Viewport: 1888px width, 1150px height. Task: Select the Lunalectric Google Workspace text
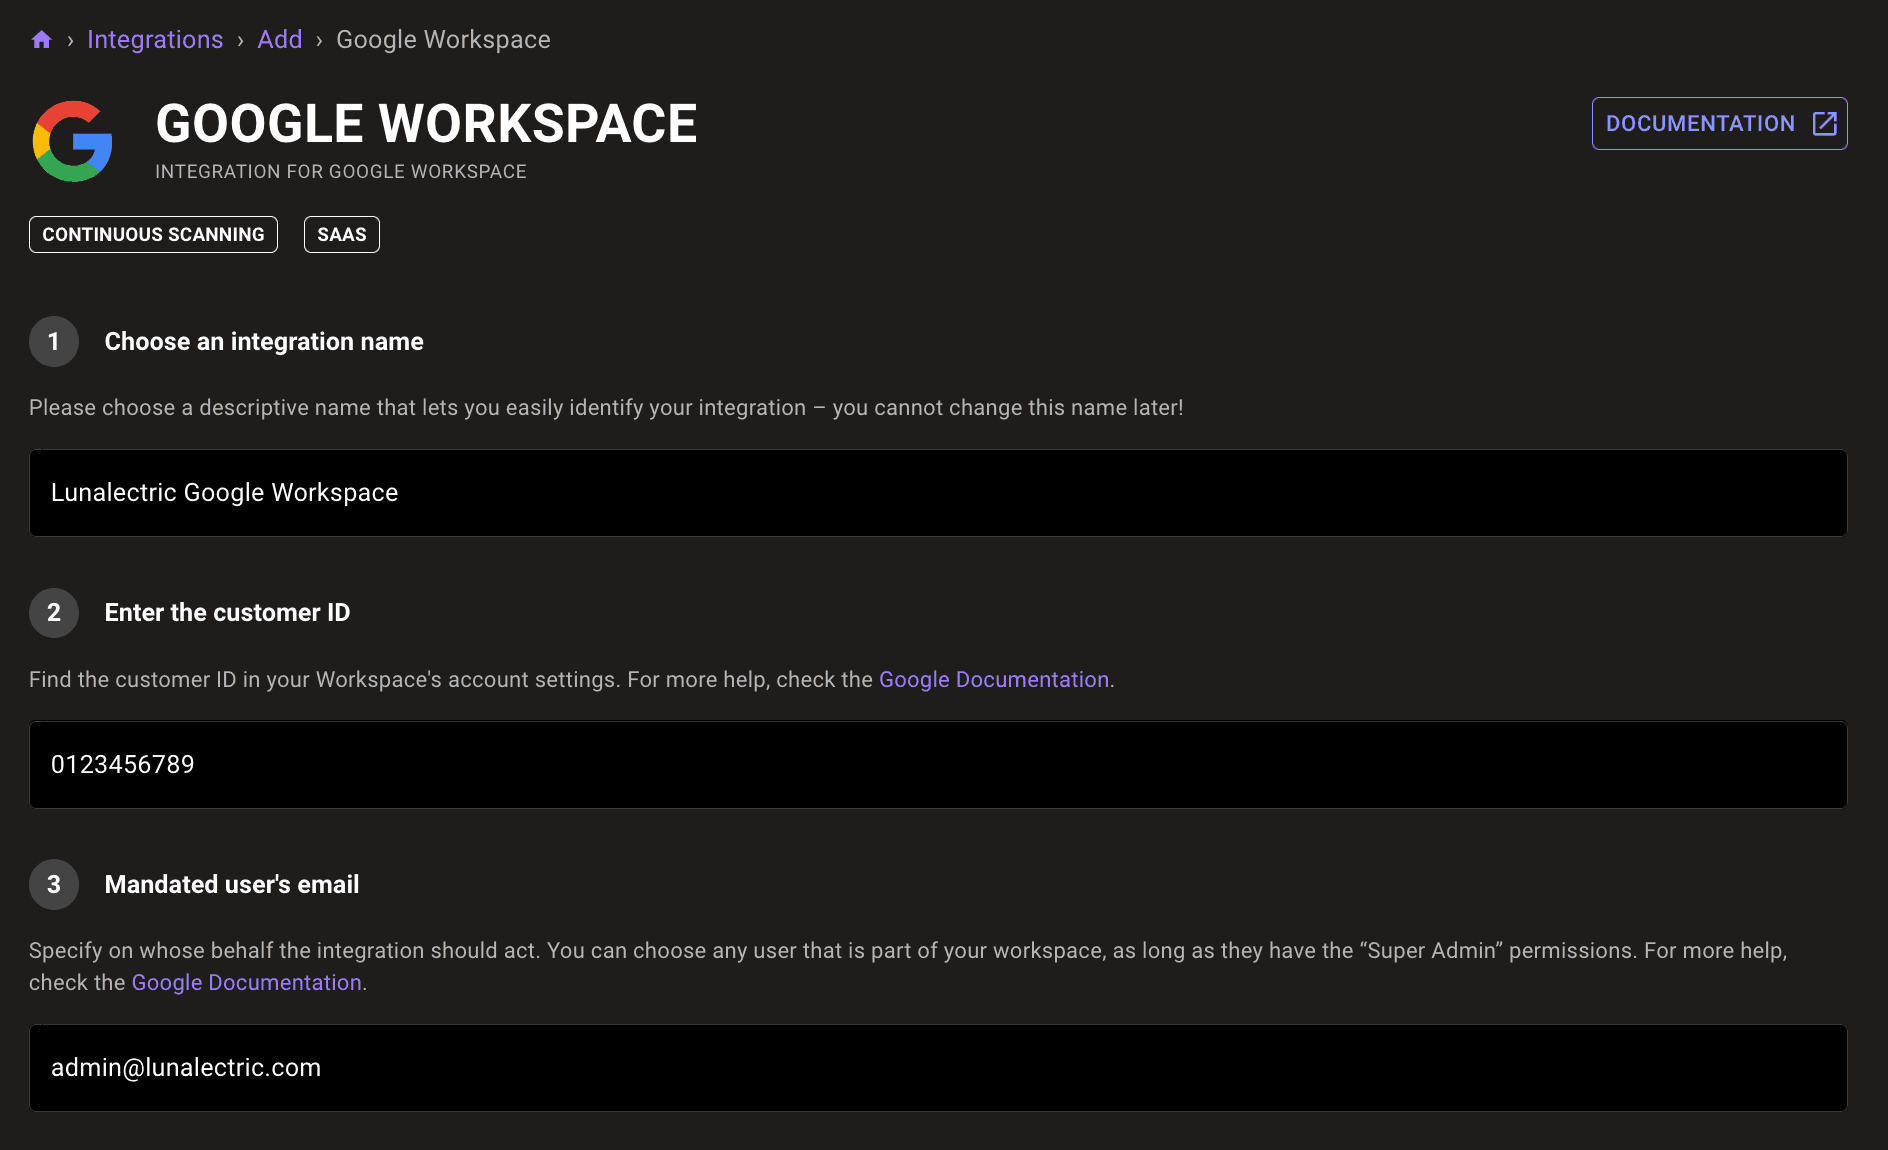[224, 492]
